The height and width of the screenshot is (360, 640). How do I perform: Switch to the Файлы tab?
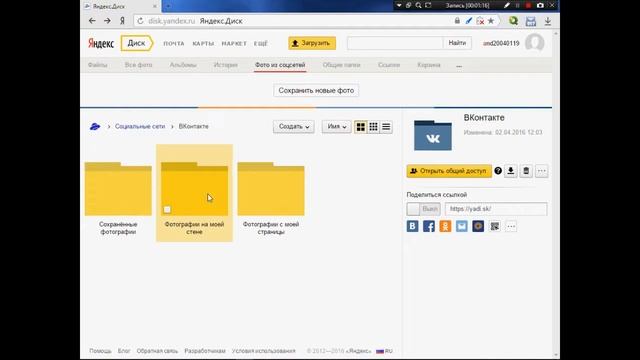(98, 65)
